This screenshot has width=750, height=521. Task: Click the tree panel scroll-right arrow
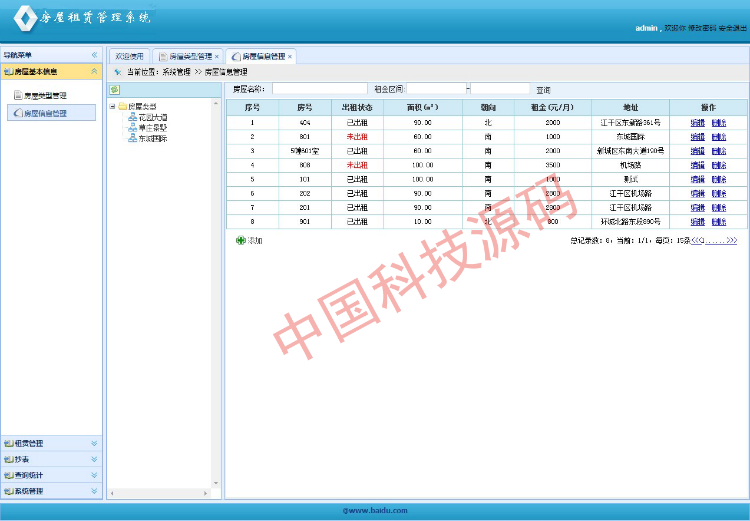pyautogui.click(x=206, y=493)
